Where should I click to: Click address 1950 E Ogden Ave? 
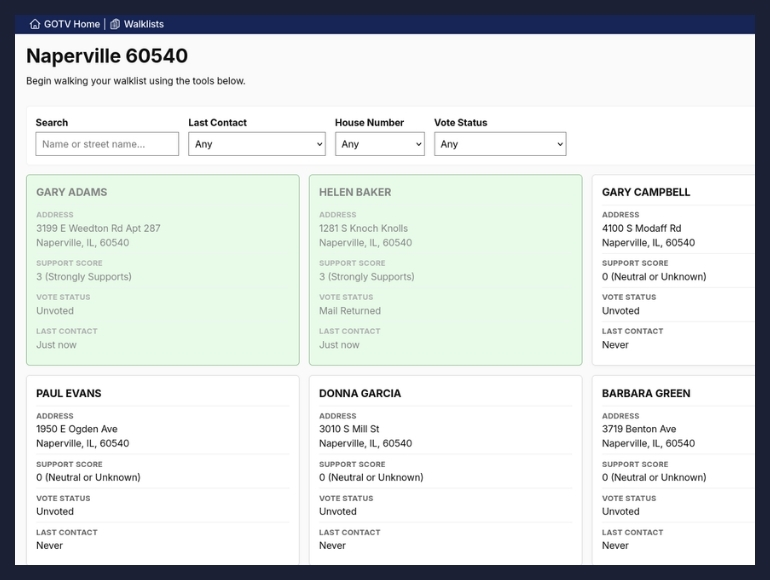(x=77, y=429)
